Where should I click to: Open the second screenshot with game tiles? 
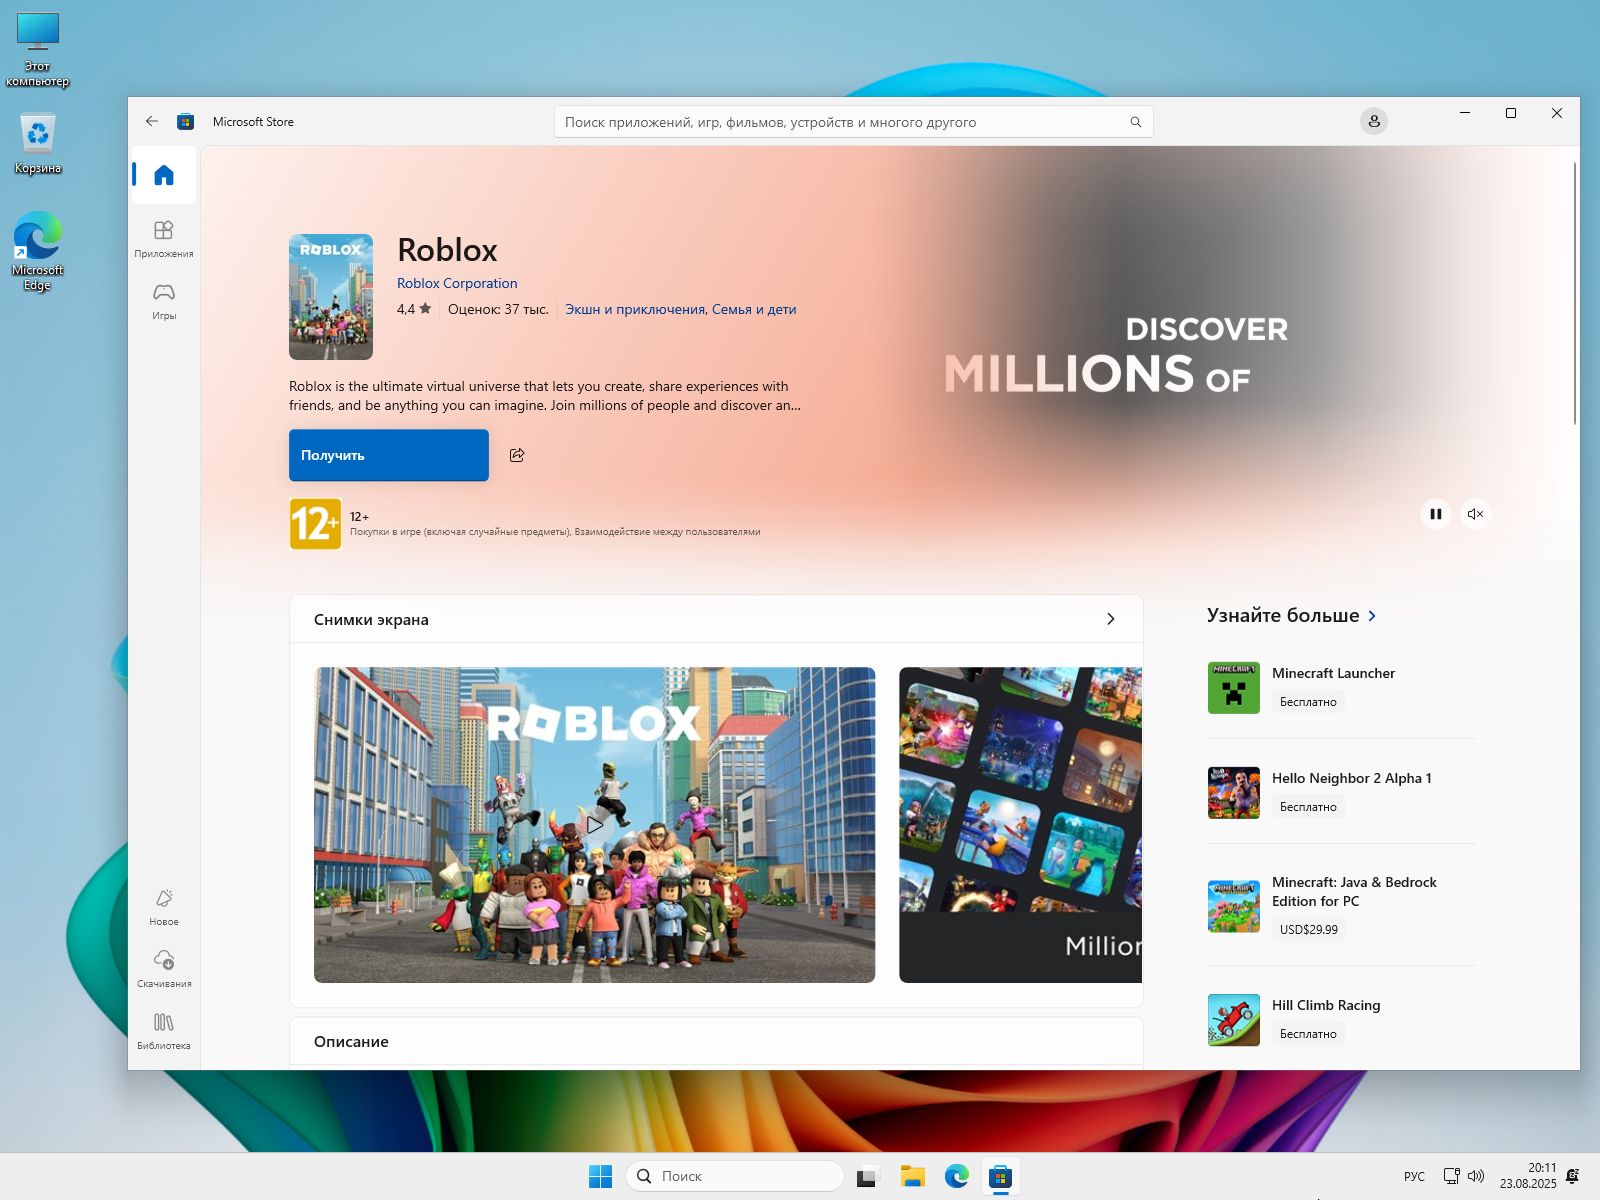coord(1020,825)
